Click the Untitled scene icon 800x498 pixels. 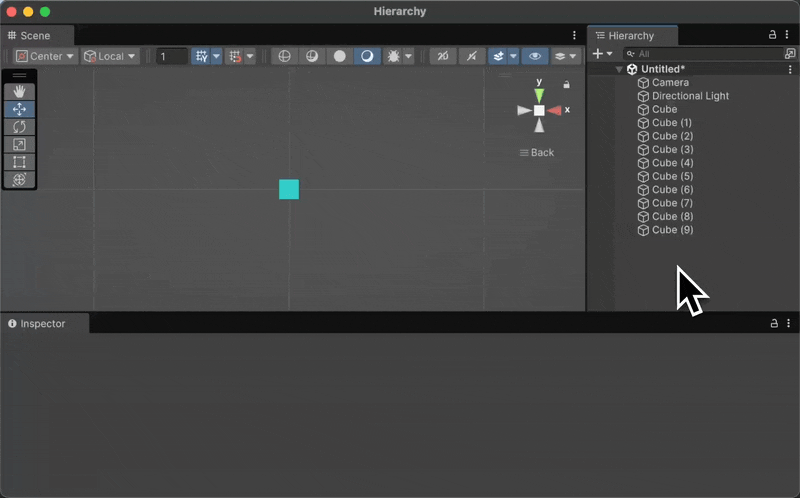coord(632,69)
